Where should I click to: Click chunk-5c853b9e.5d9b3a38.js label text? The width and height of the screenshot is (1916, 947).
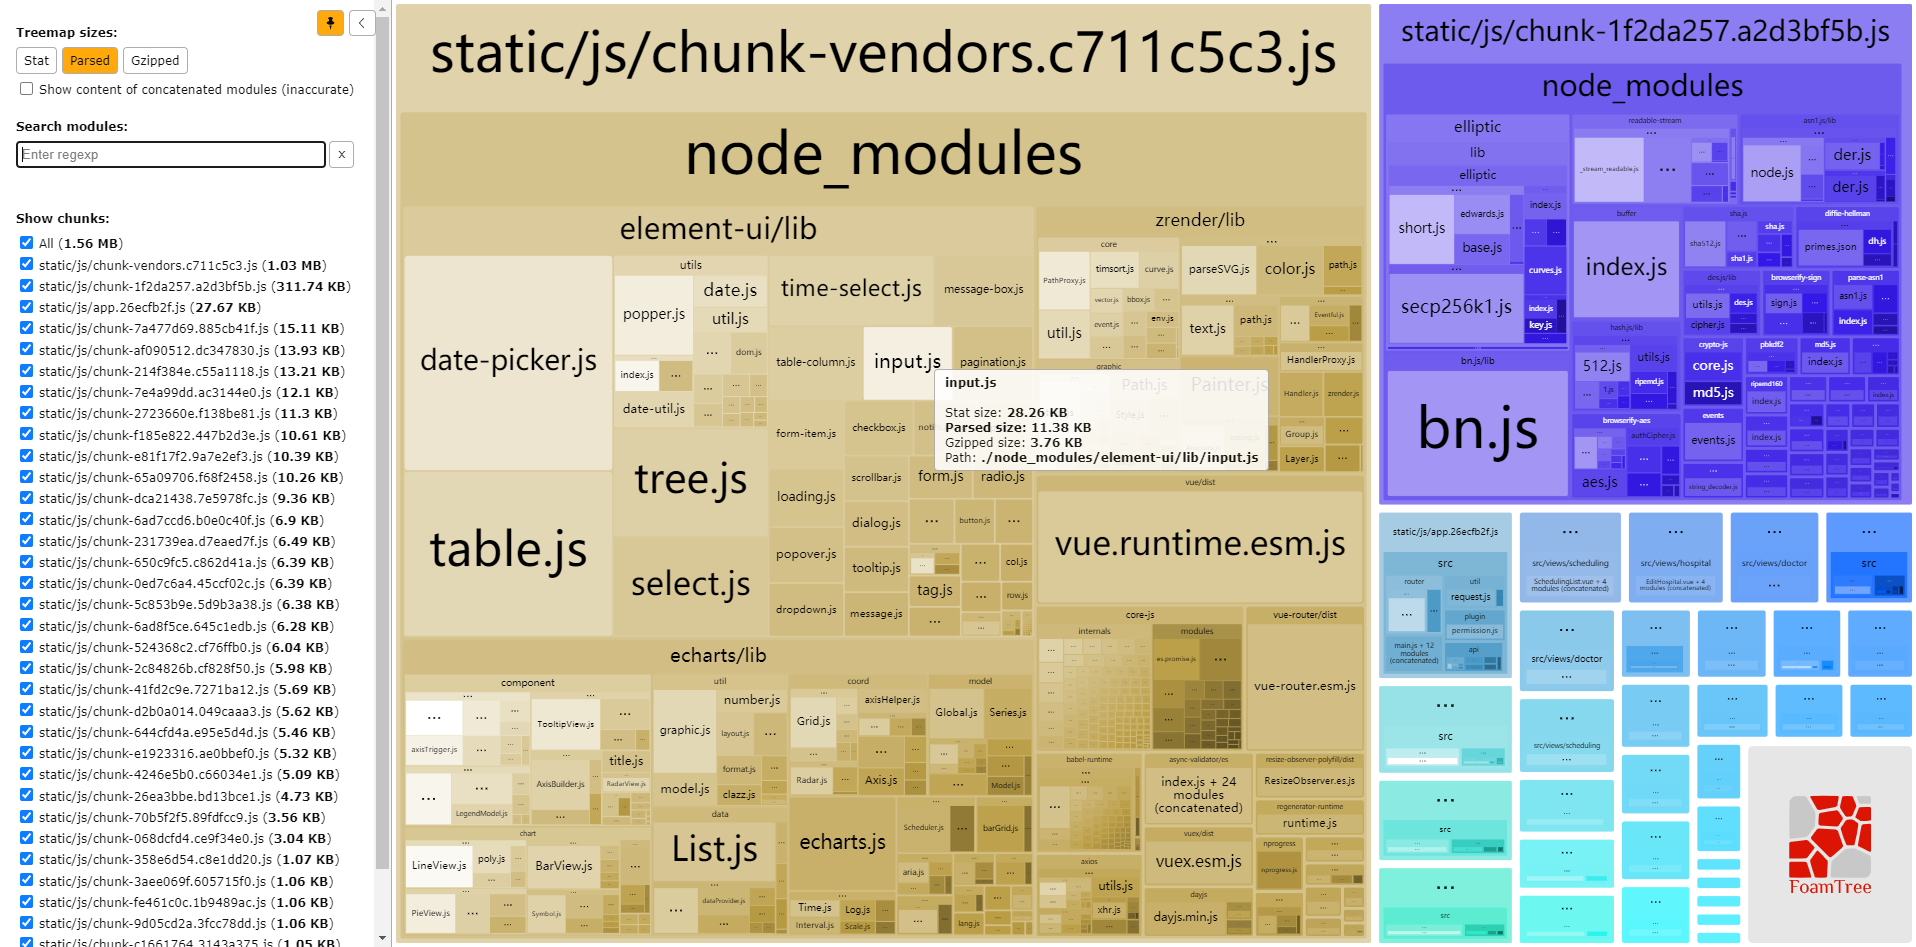189,604
